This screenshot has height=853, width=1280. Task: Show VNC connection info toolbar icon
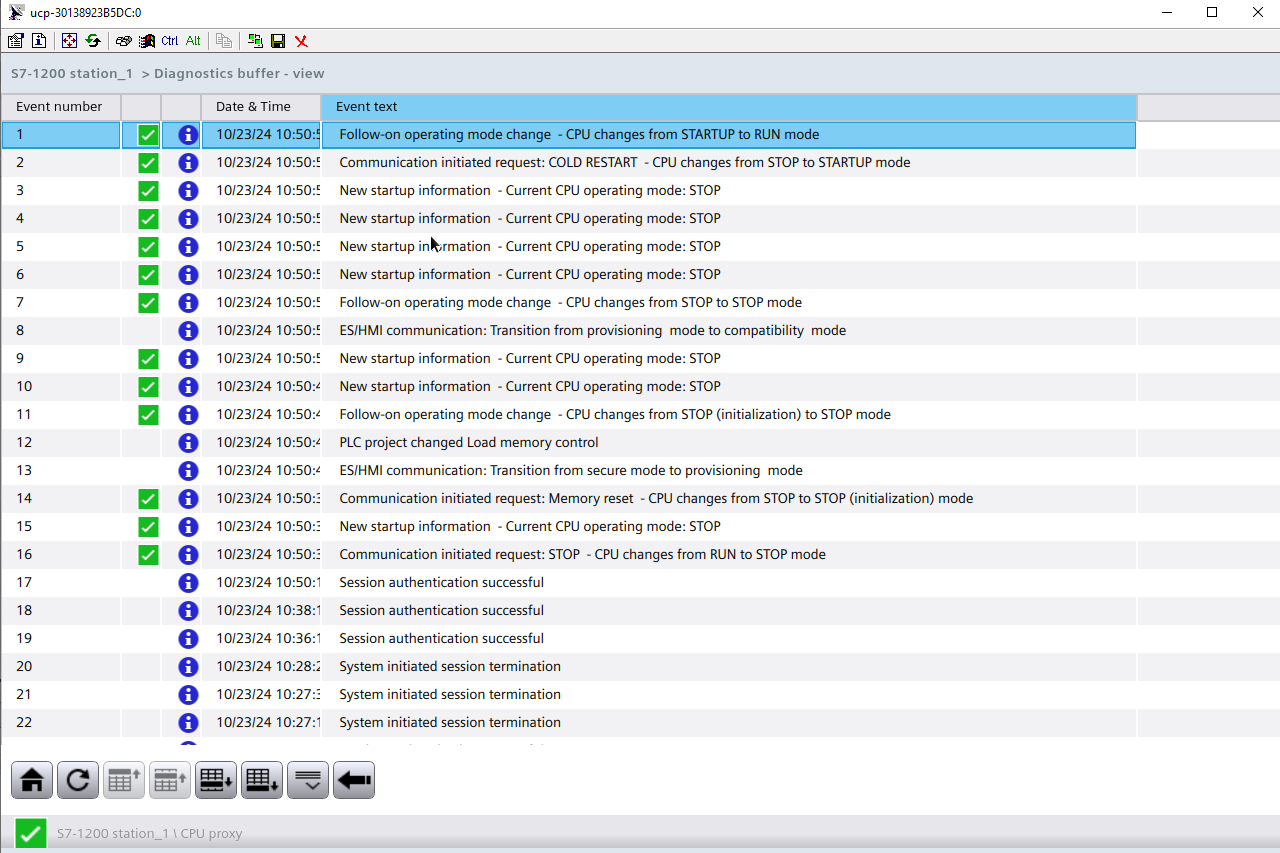point(39,41)
